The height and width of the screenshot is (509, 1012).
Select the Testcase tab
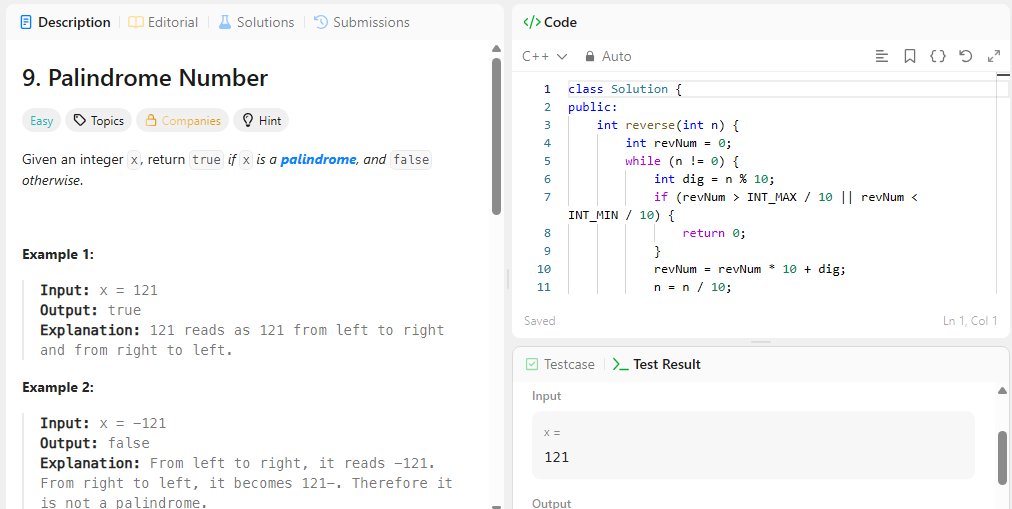[560, 364]
